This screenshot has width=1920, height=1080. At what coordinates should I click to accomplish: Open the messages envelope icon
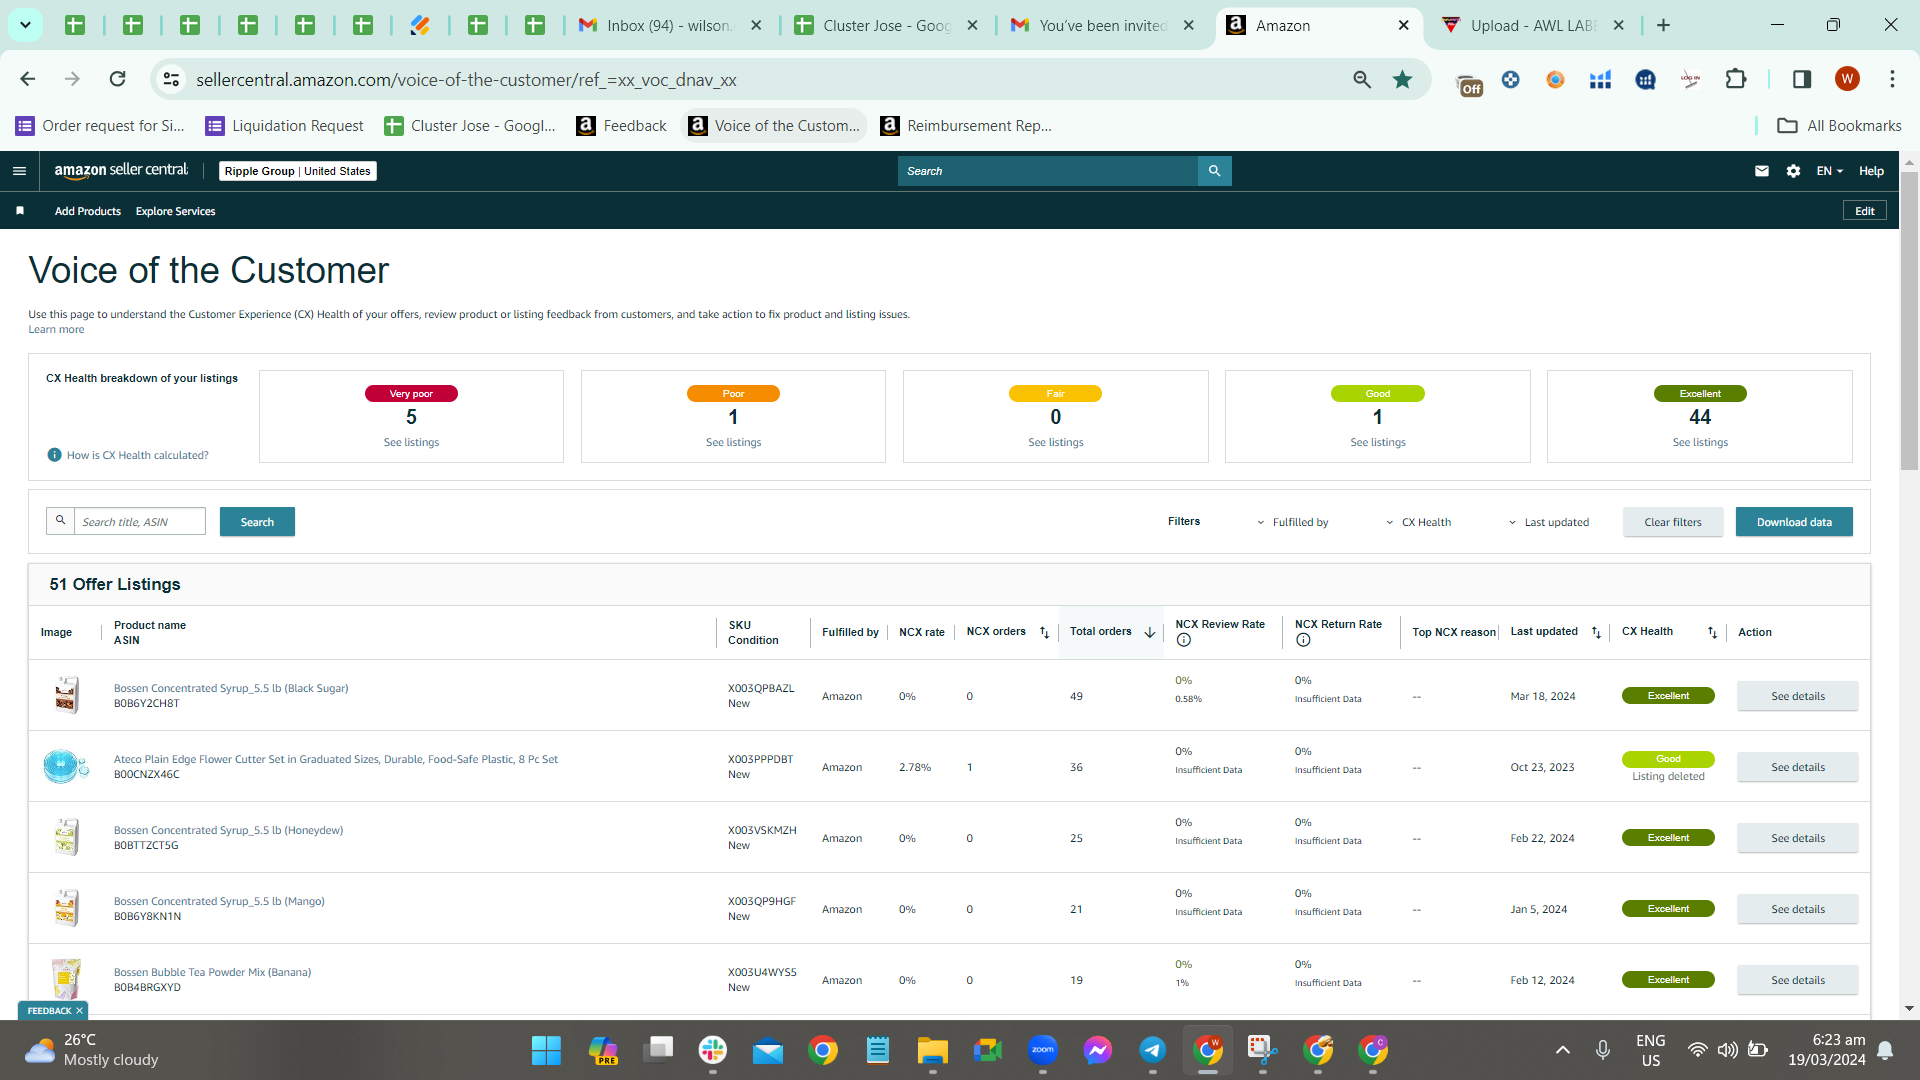pos(1761,171)
